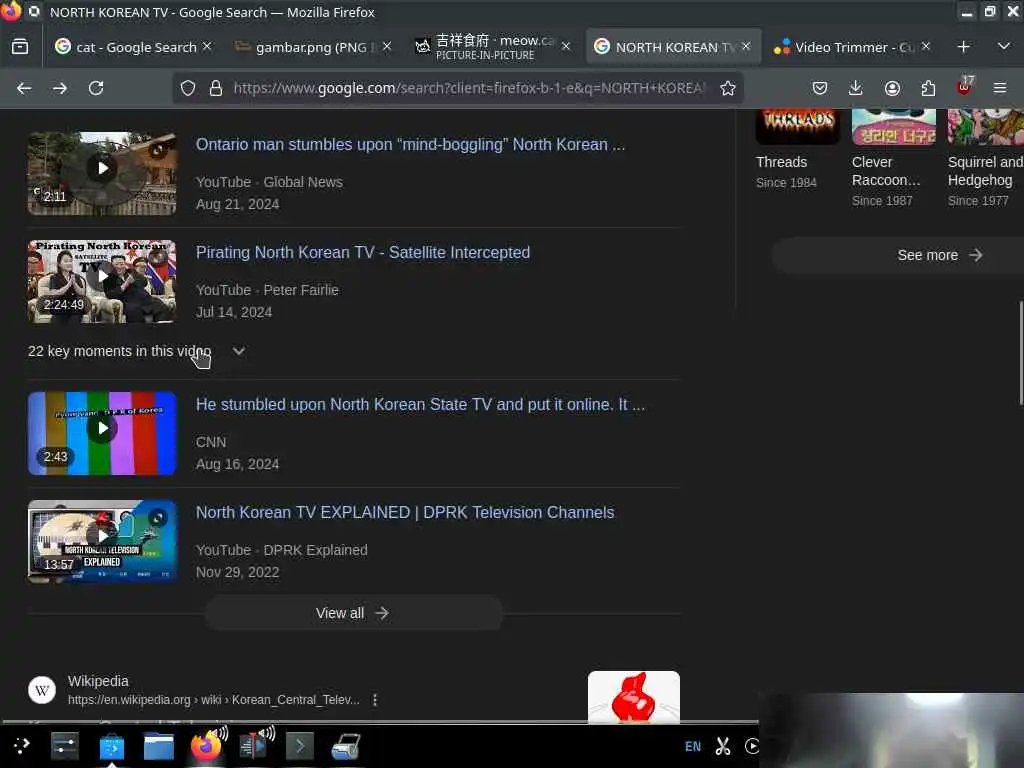
Task: Click the red logo thumbnail beside Wikipedia result
Action: pos(633,697)
